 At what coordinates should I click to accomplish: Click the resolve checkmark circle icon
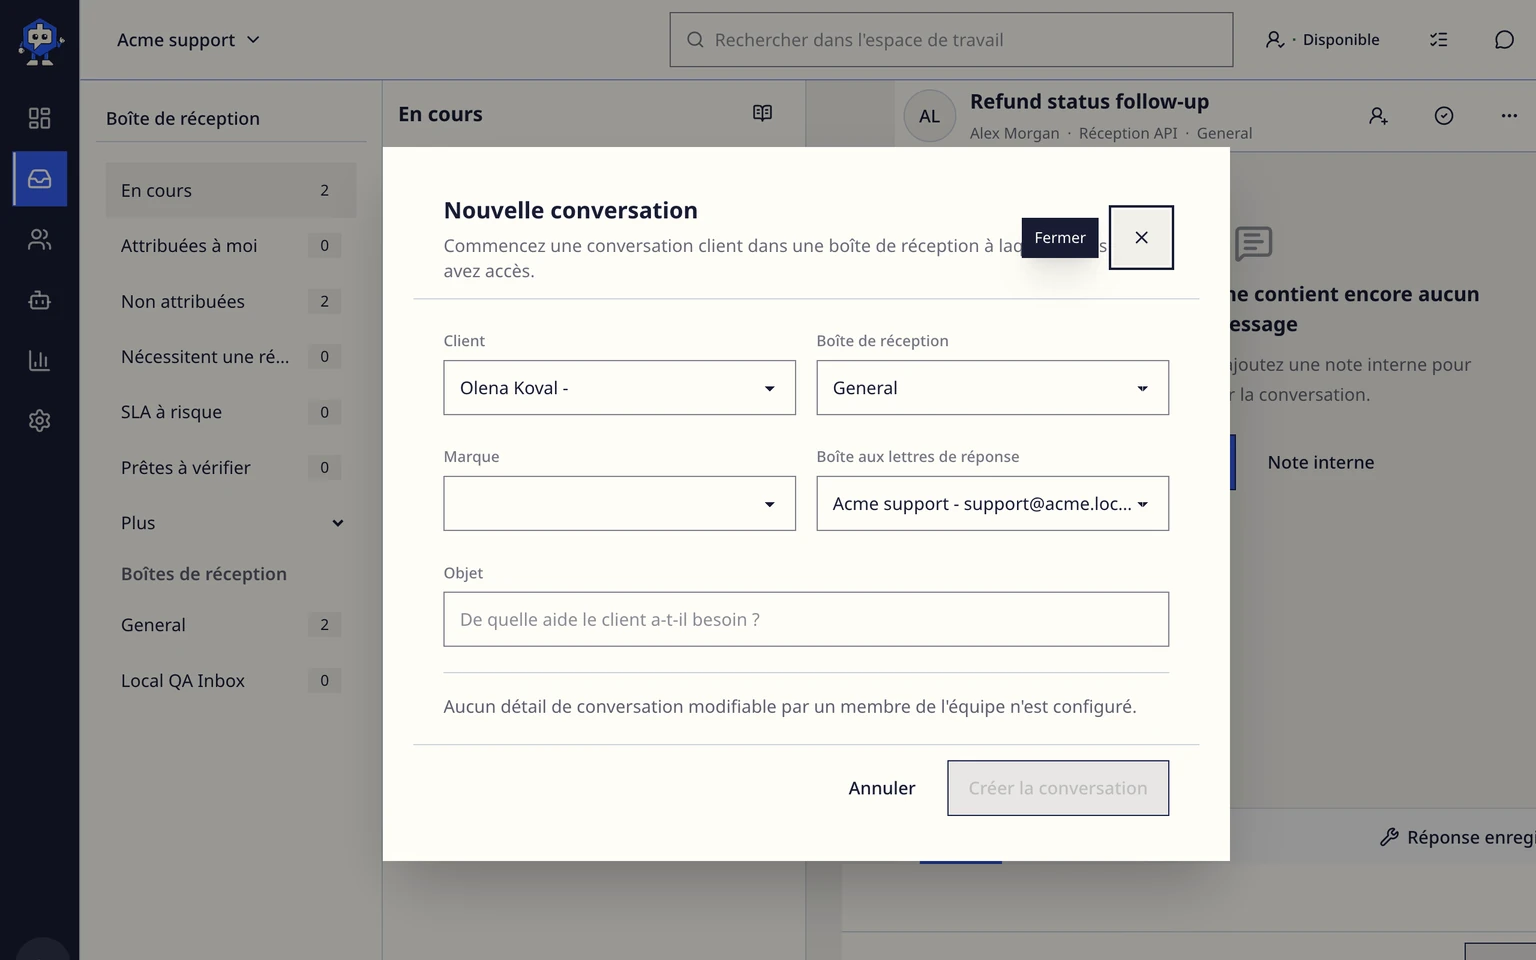tap(1444, 116)
